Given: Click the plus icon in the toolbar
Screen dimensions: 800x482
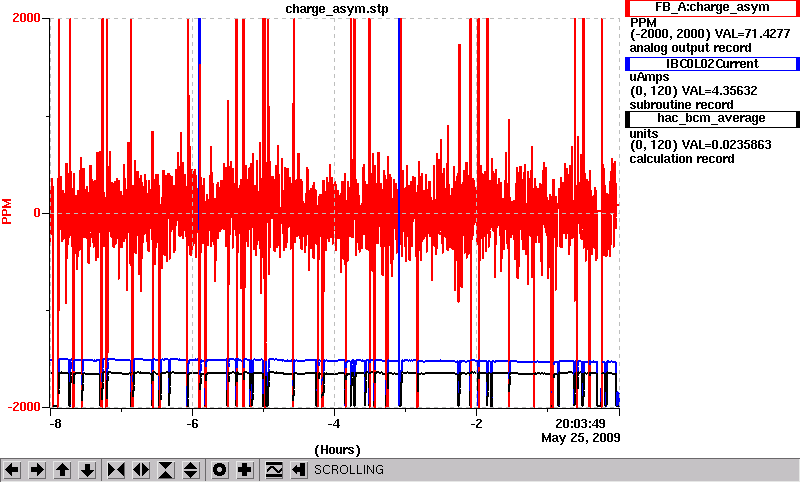Looking at the screenshot, I should [x=244, y=470].
